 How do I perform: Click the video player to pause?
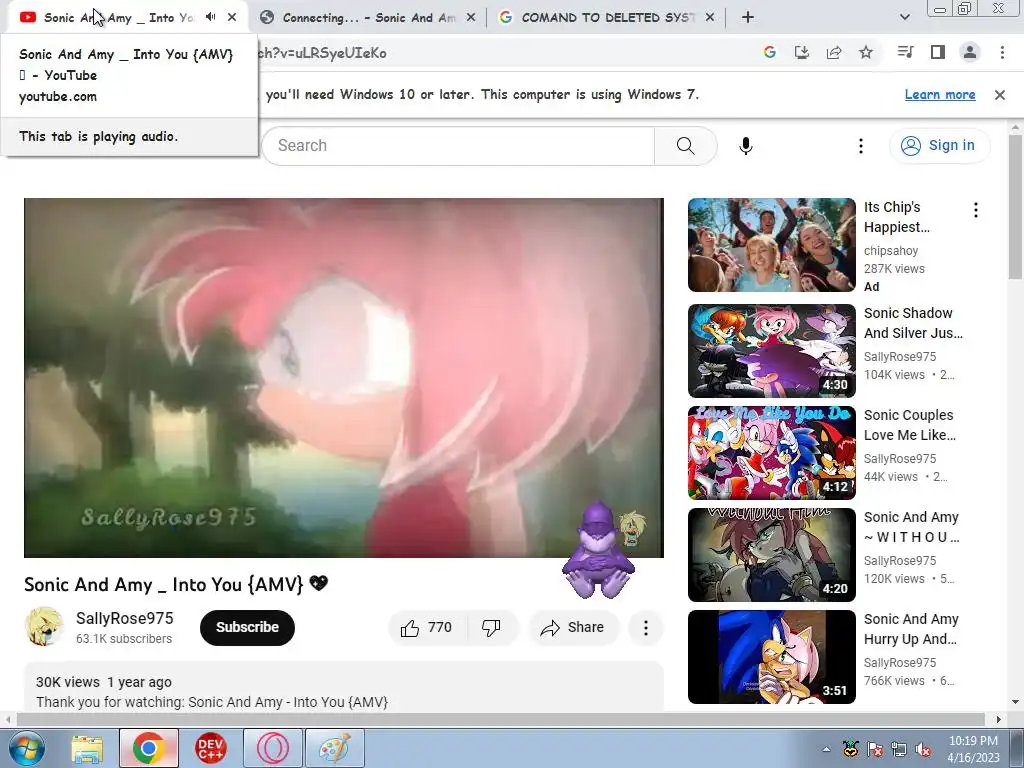344,377
